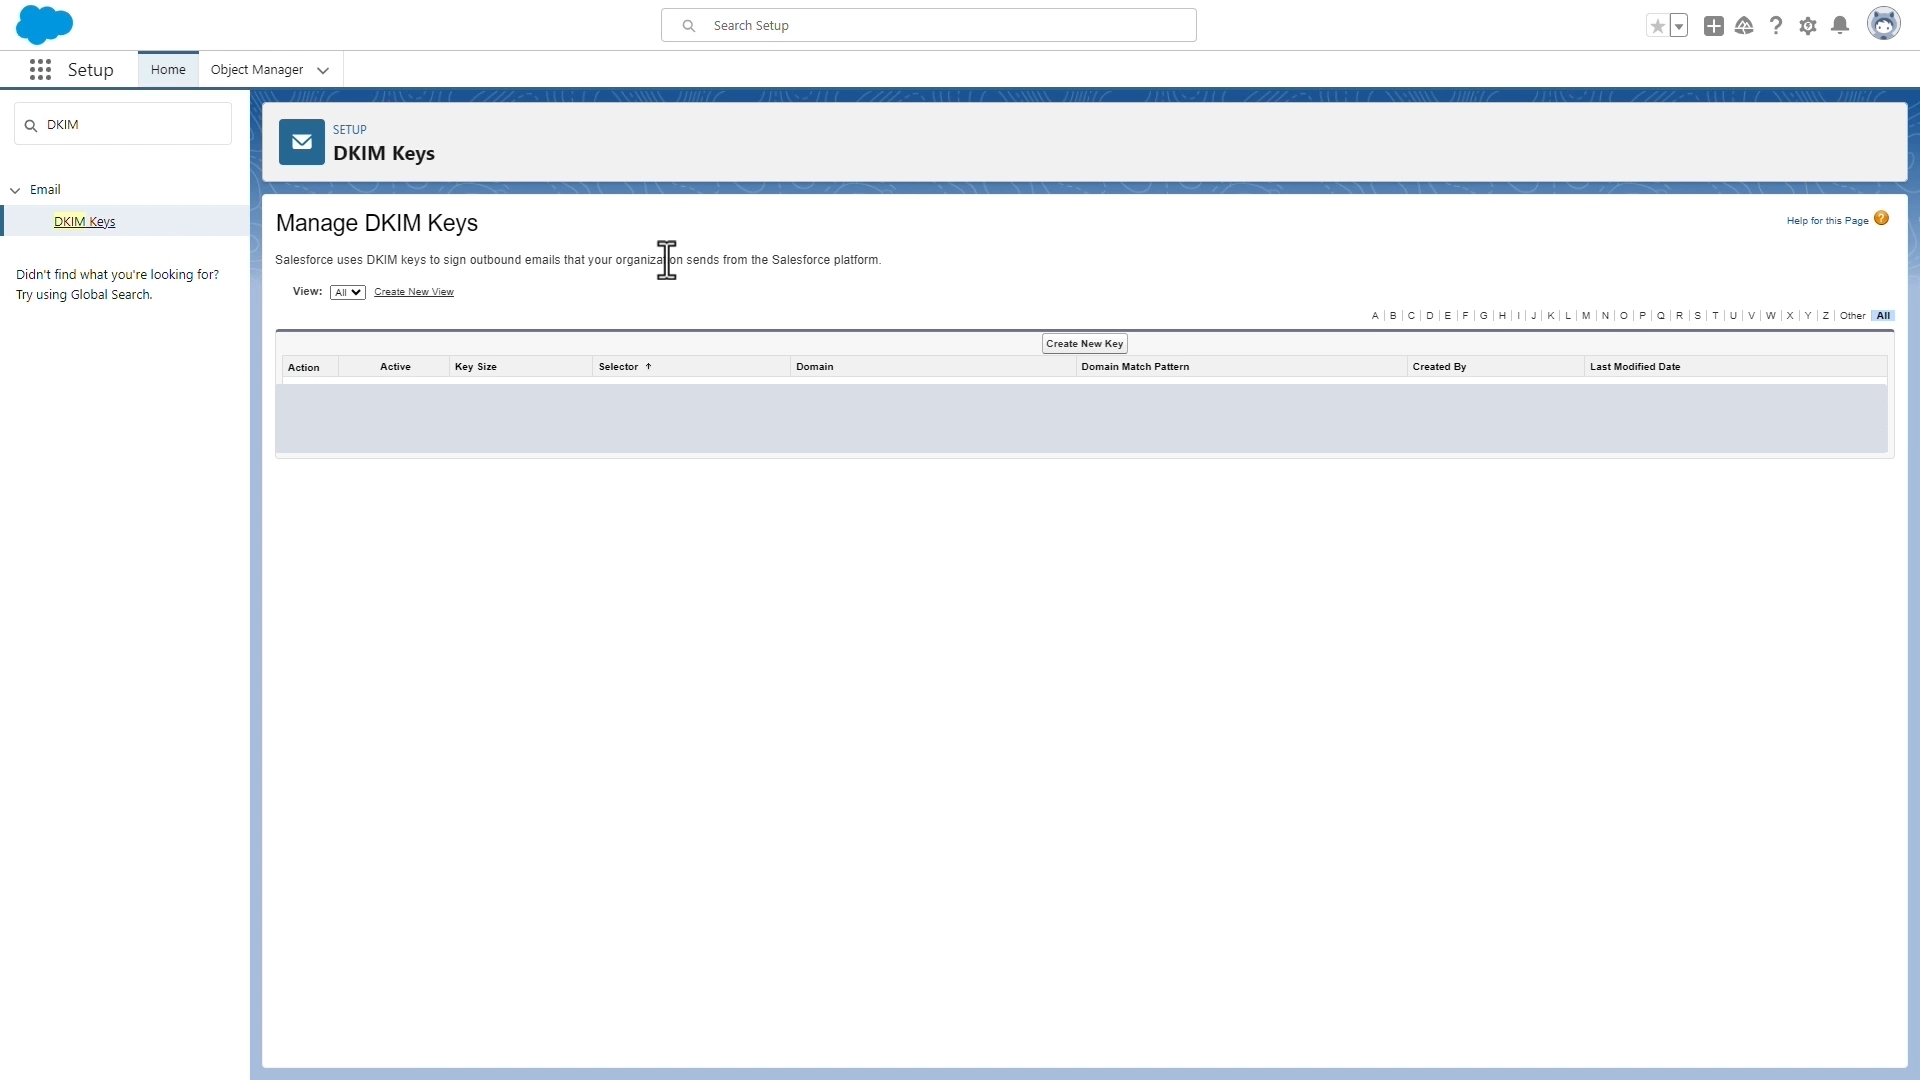Screen dimensions: 1920x1080
Task: Filter list by Other
Action: 1853,316
